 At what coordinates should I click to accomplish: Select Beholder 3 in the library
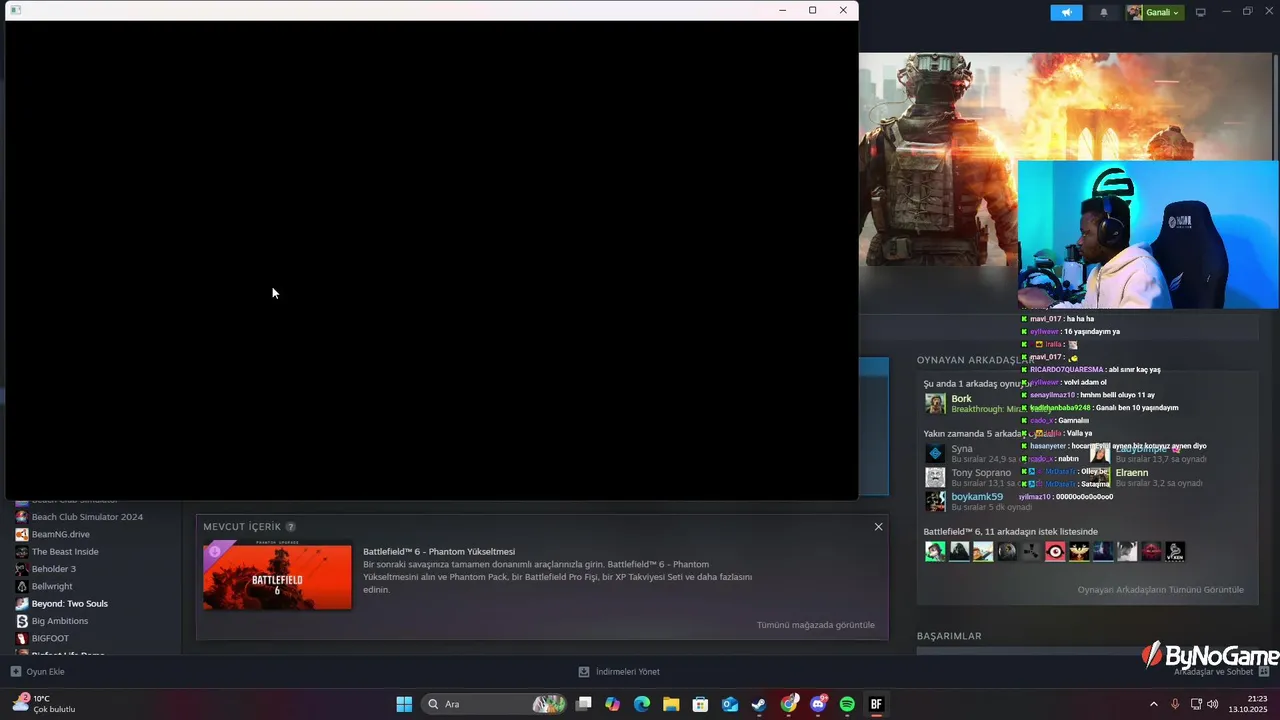[54, 569]
